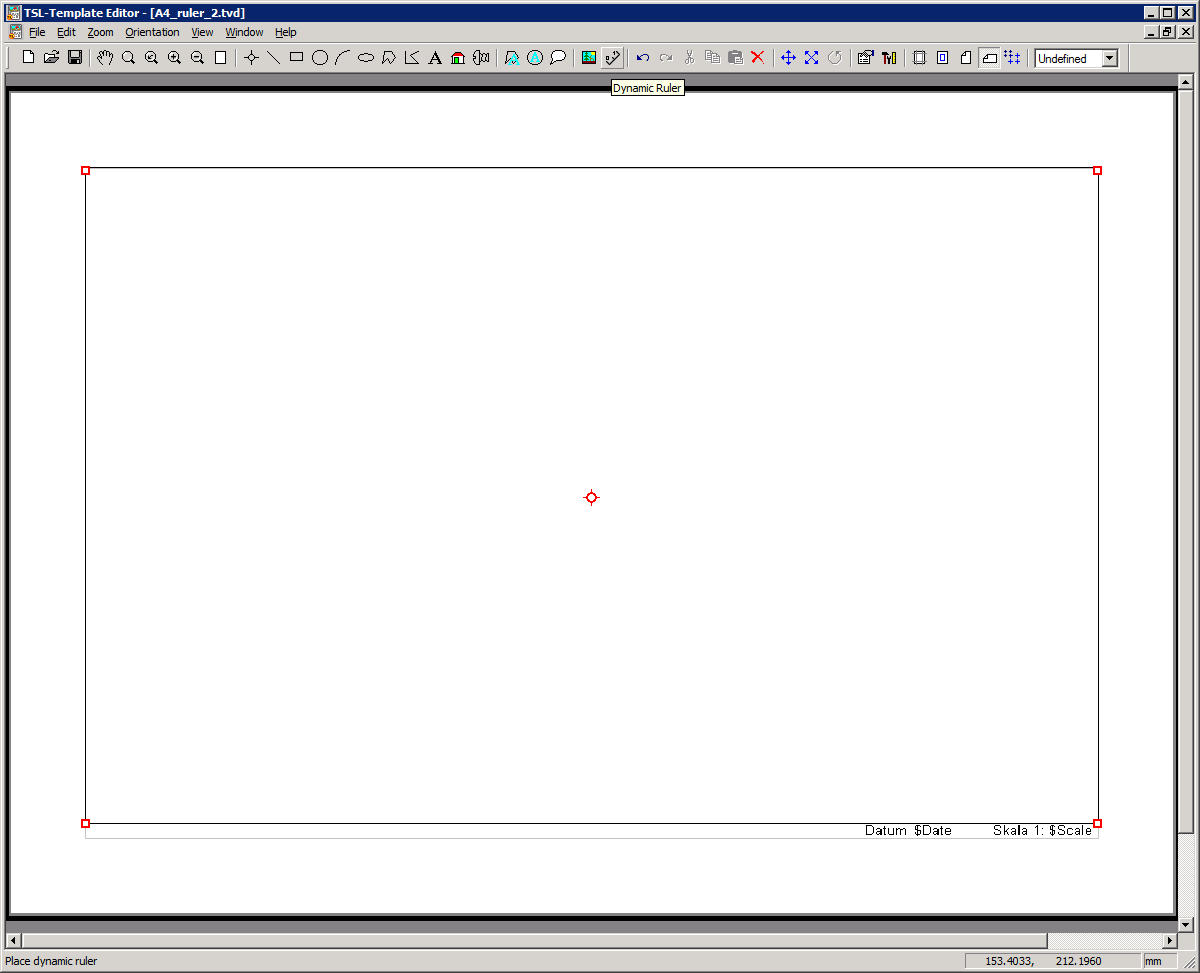This screenshot has height=973, width=1200.
Task: Select the plain magnifier zoom tool
Action: point(128,58)
